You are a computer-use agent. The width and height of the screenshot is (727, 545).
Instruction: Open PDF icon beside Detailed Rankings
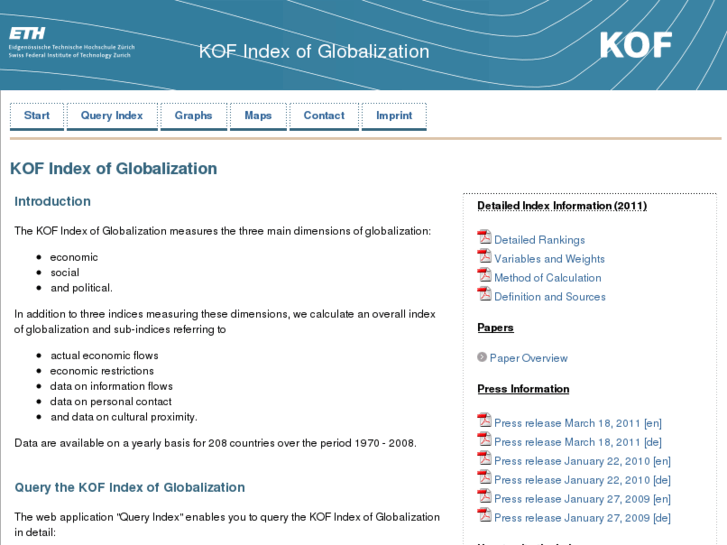485,237
